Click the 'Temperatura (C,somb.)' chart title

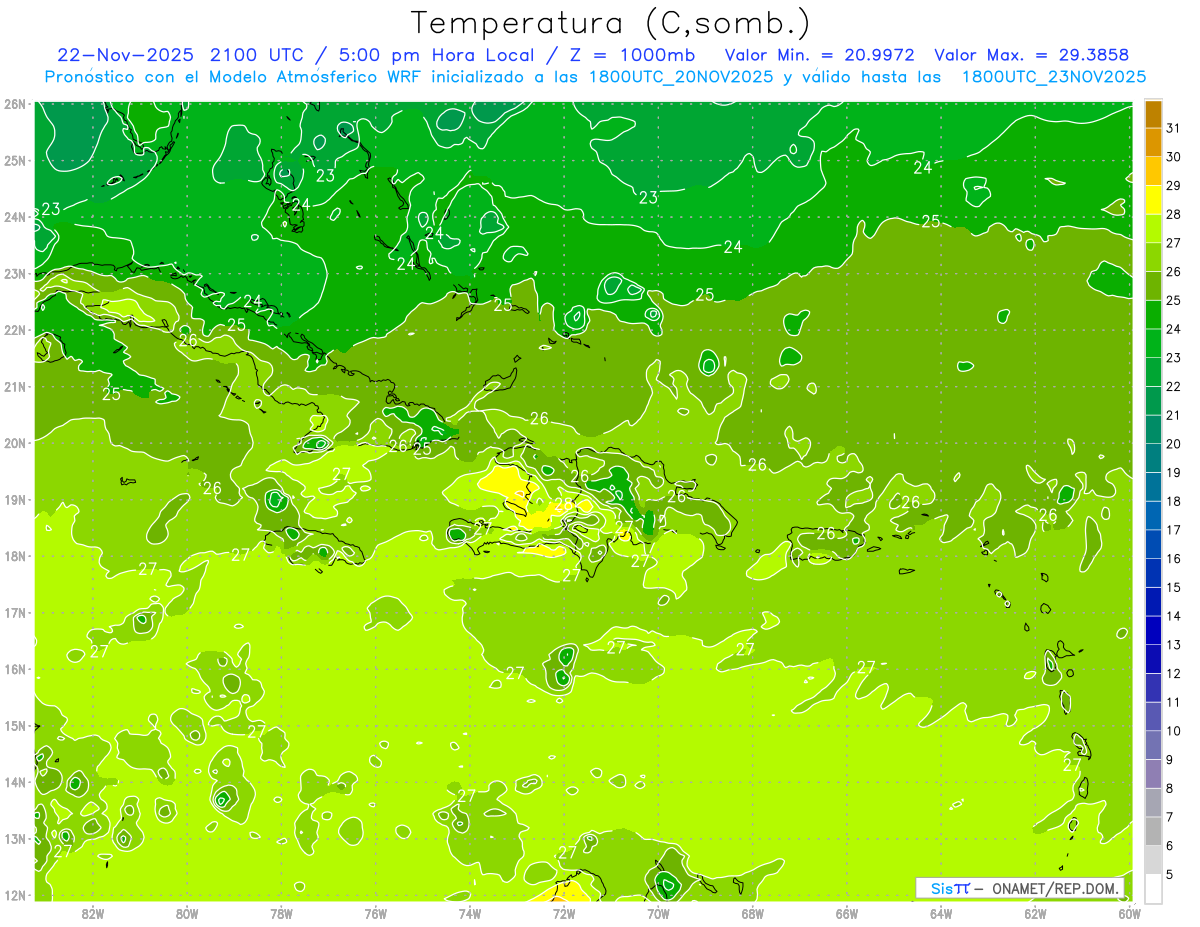point(611,24)
